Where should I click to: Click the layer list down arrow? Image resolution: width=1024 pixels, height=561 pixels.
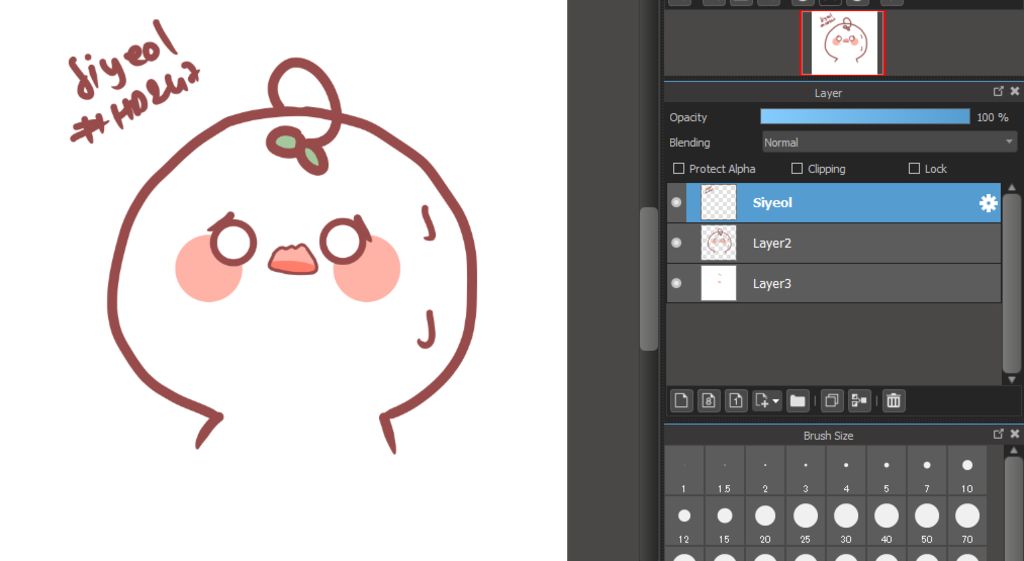pyautogui.click(x=1012, y=379)
